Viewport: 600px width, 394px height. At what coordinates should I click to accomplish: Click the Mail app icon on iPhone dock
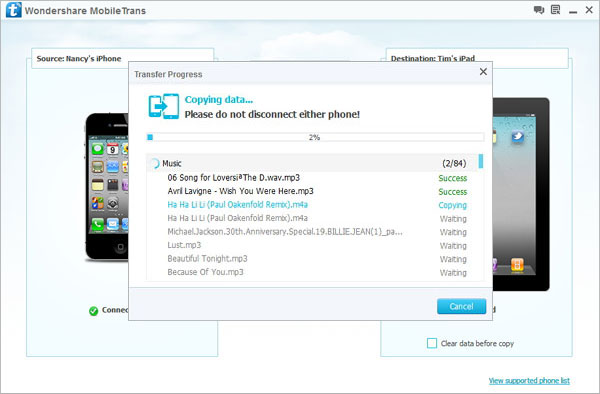pos(112,224)
